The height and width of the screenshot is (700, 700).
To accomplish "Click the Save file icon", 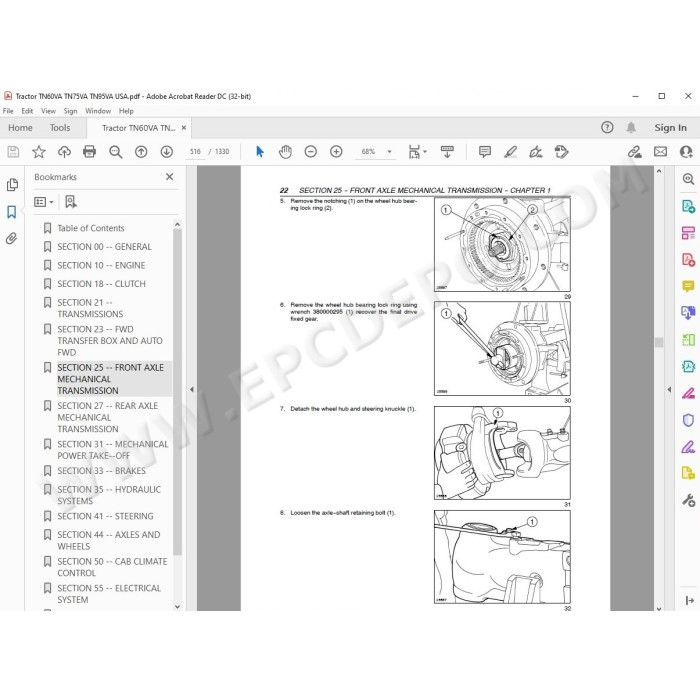I will (x=13, y=152).
